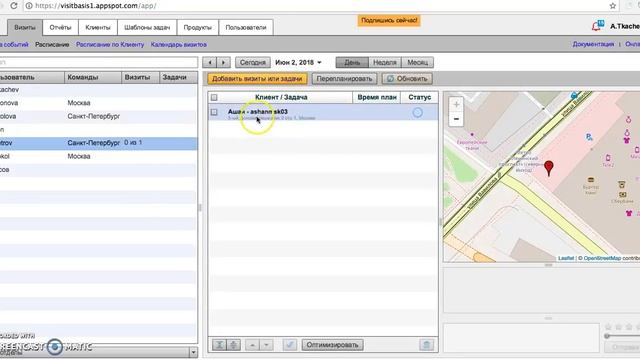
Task: Open the Отчёты tab
Action: [x=60, y=27]
